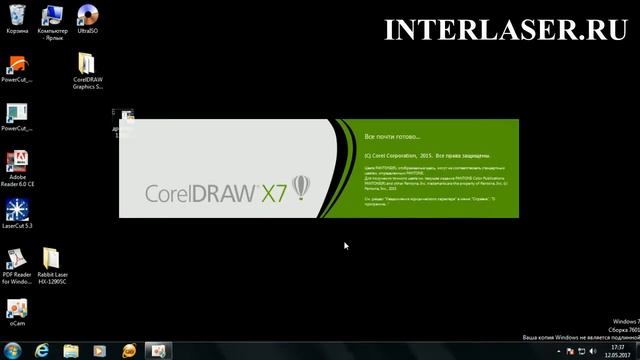Select the CorelDRAW Graphics folder on desktop

click(x=87, y=71)
